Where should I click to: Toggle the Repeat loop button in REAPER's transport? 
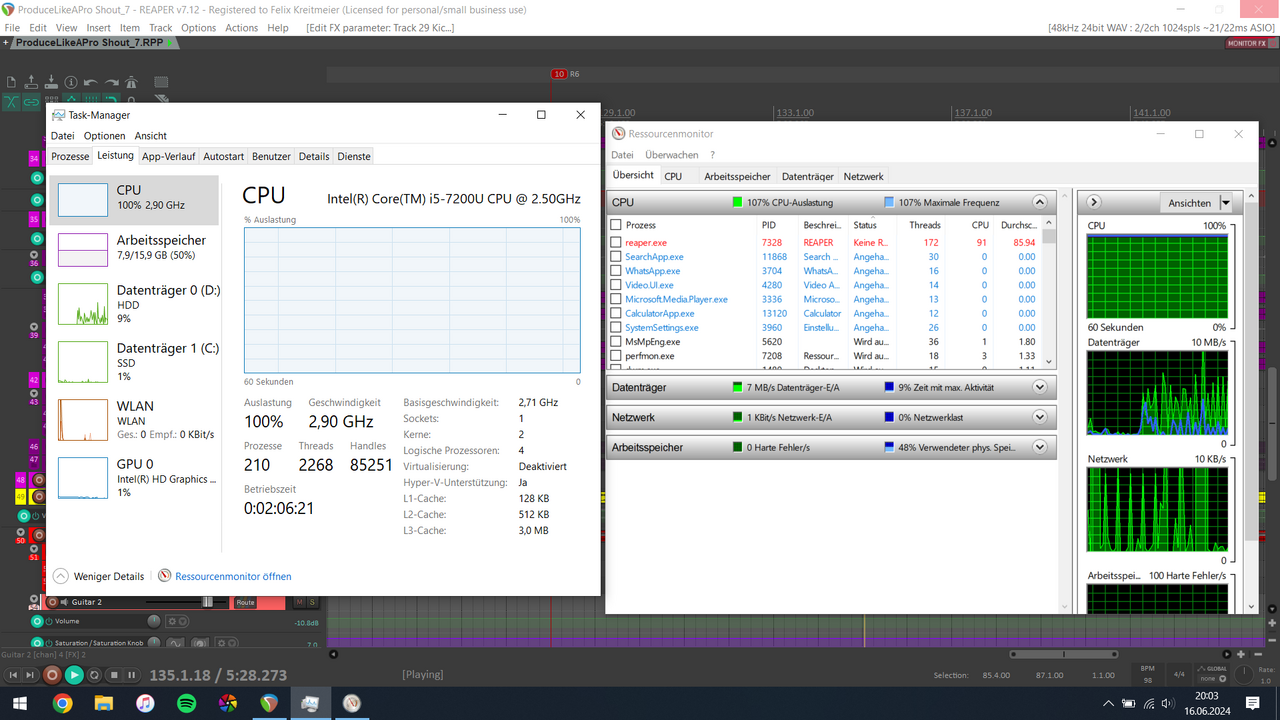coord(94,675)
